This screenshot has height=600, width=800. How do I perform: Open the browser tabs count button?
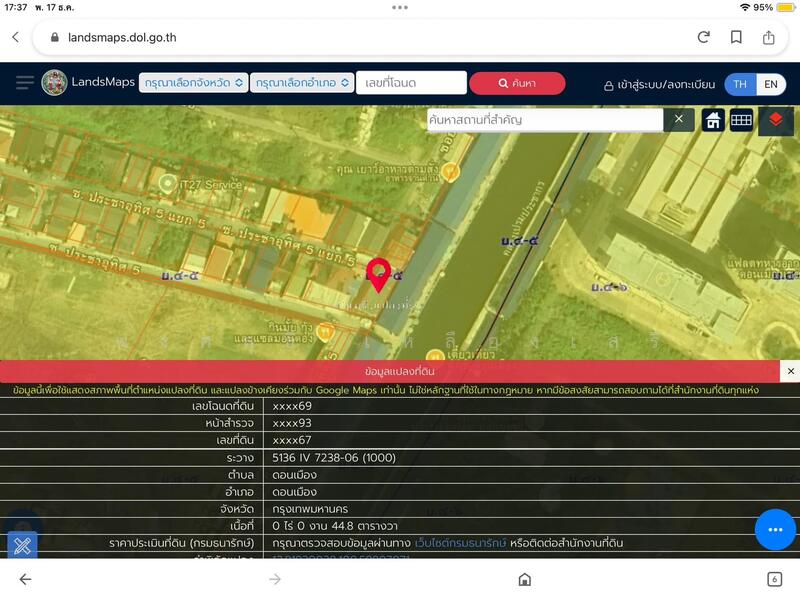click(x=774, y=579)
